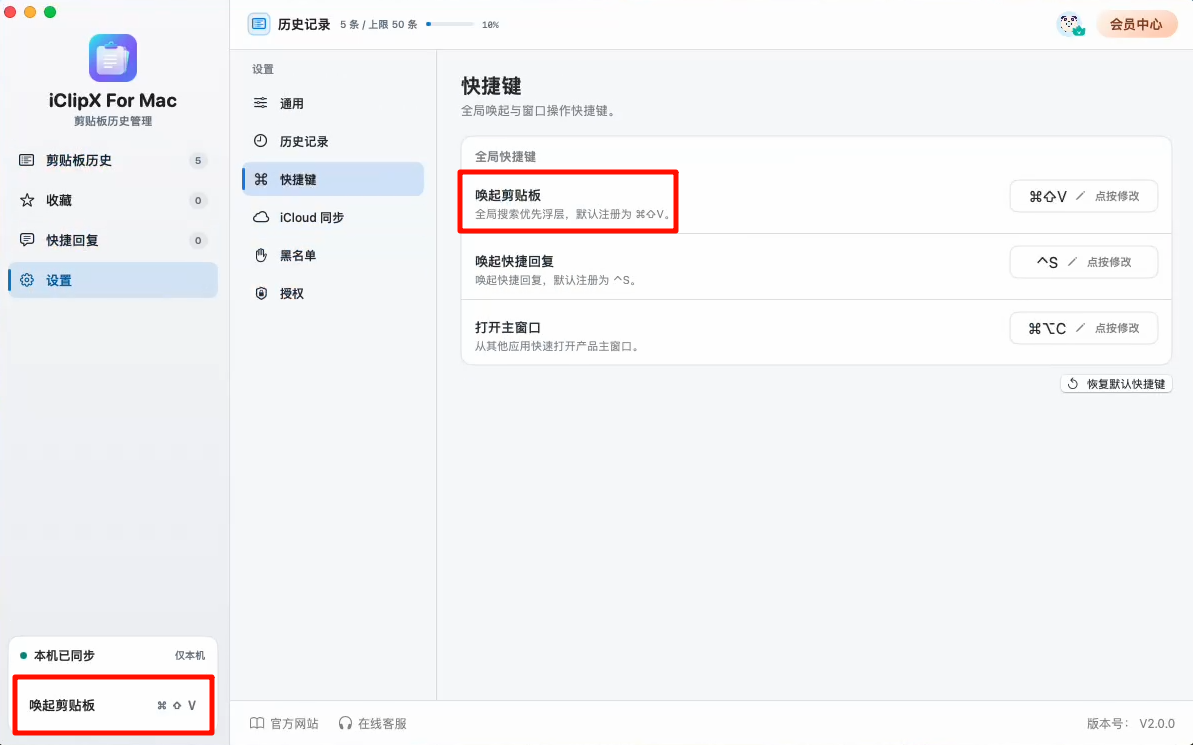
Task: Click the chat bubble icon for 快捷回复
Action: pos(27,240)
